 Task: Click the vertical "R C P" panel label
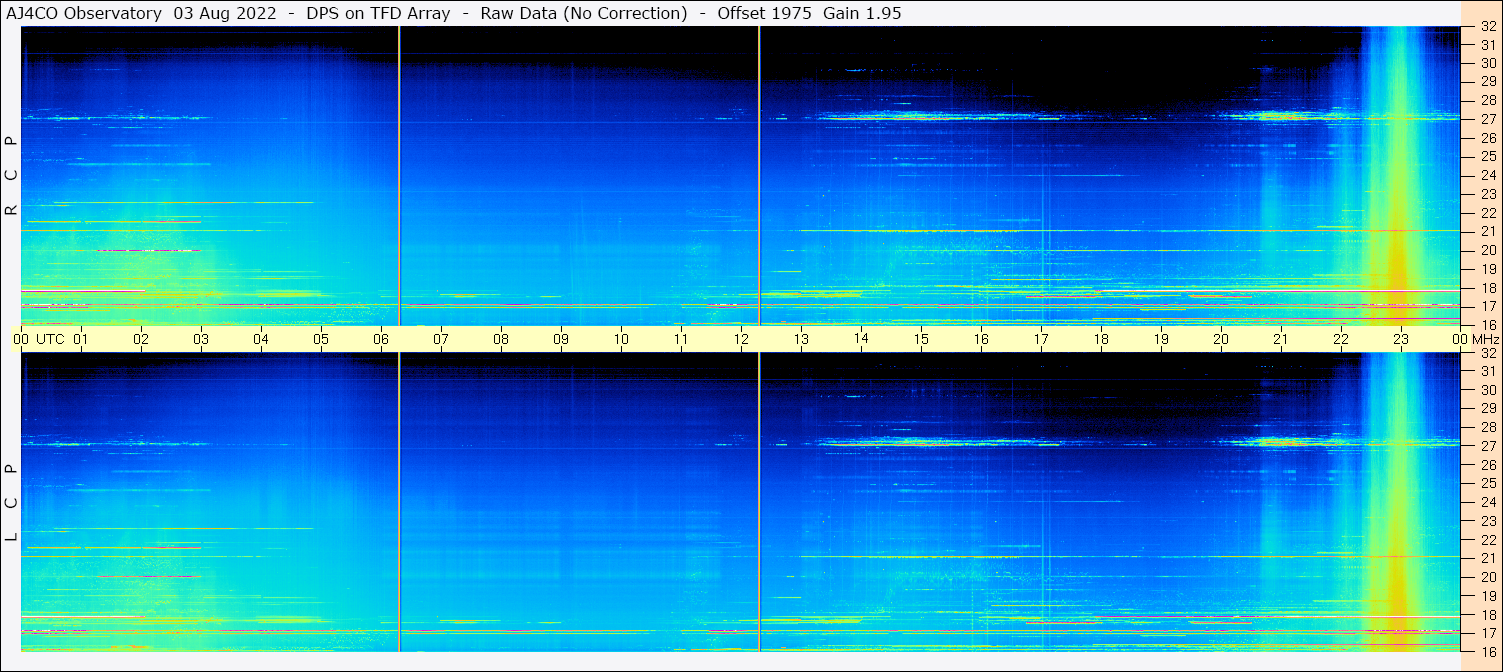pos(11,176)
